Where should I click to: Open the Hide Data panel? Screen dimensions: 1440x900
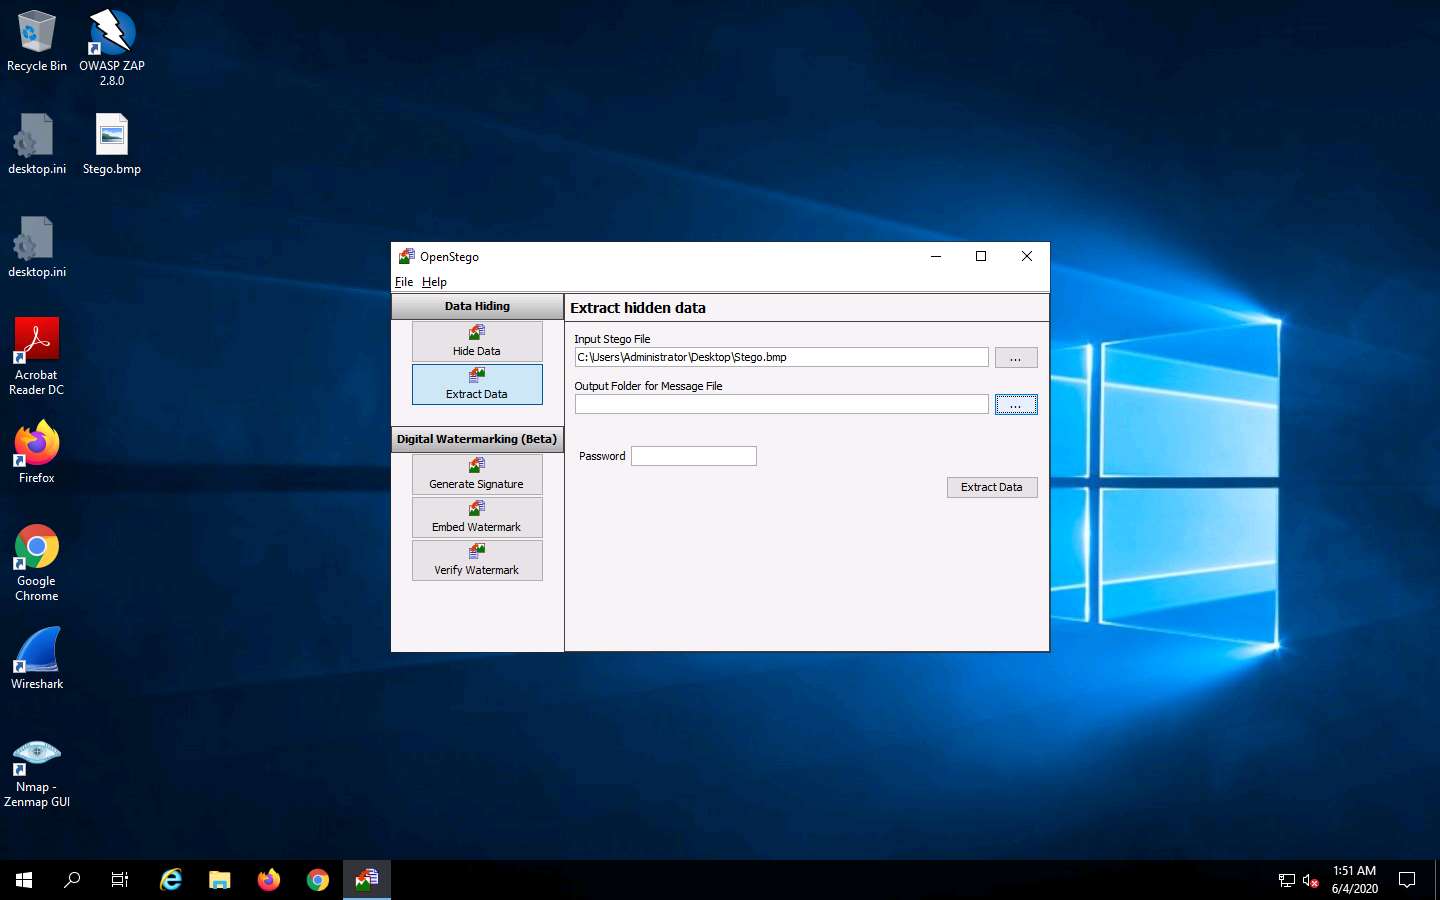(x=477, y=341)
